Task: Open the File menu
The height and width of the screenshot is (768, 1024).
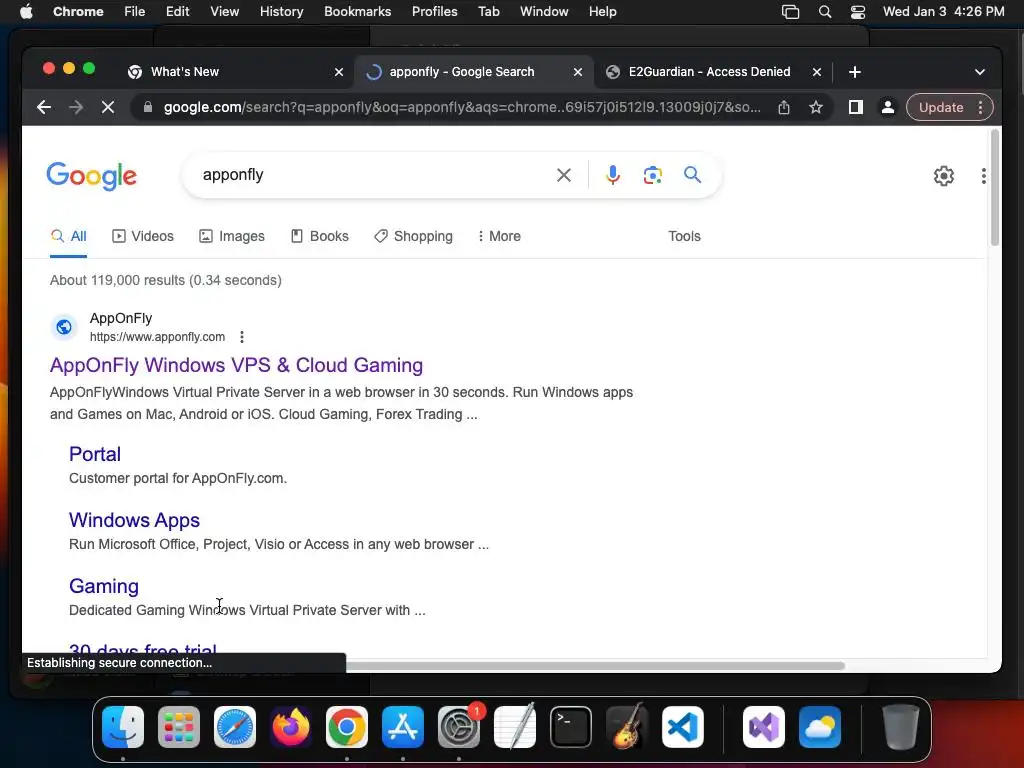Action: tap(135, 12)
